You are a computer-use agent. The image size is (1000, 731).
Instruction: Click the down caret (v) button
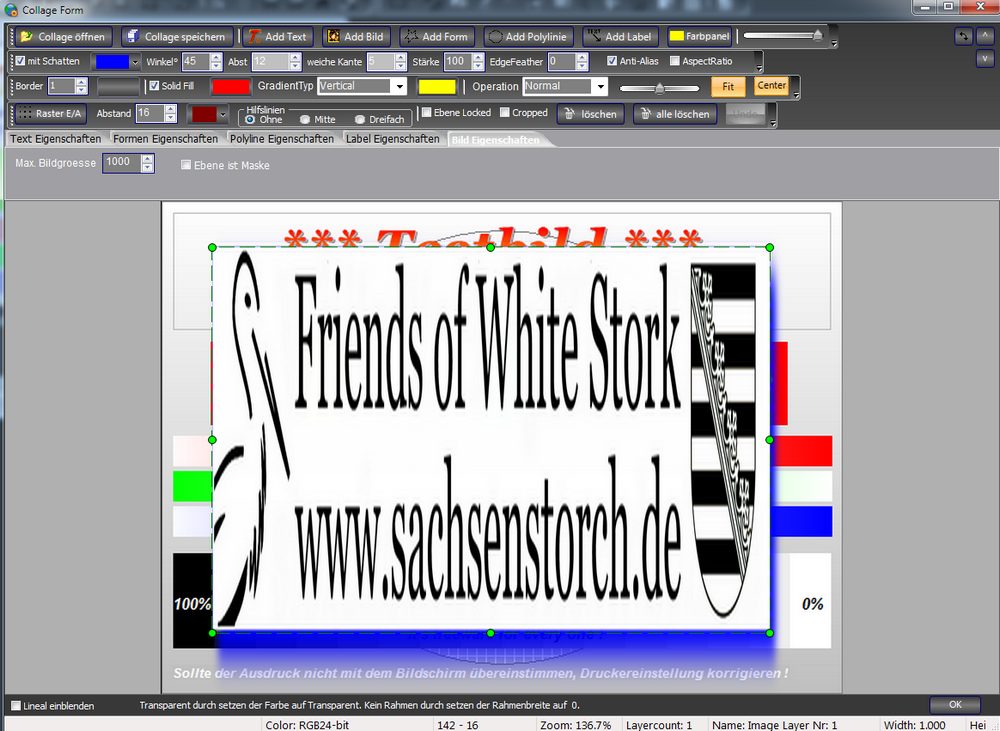985,59
